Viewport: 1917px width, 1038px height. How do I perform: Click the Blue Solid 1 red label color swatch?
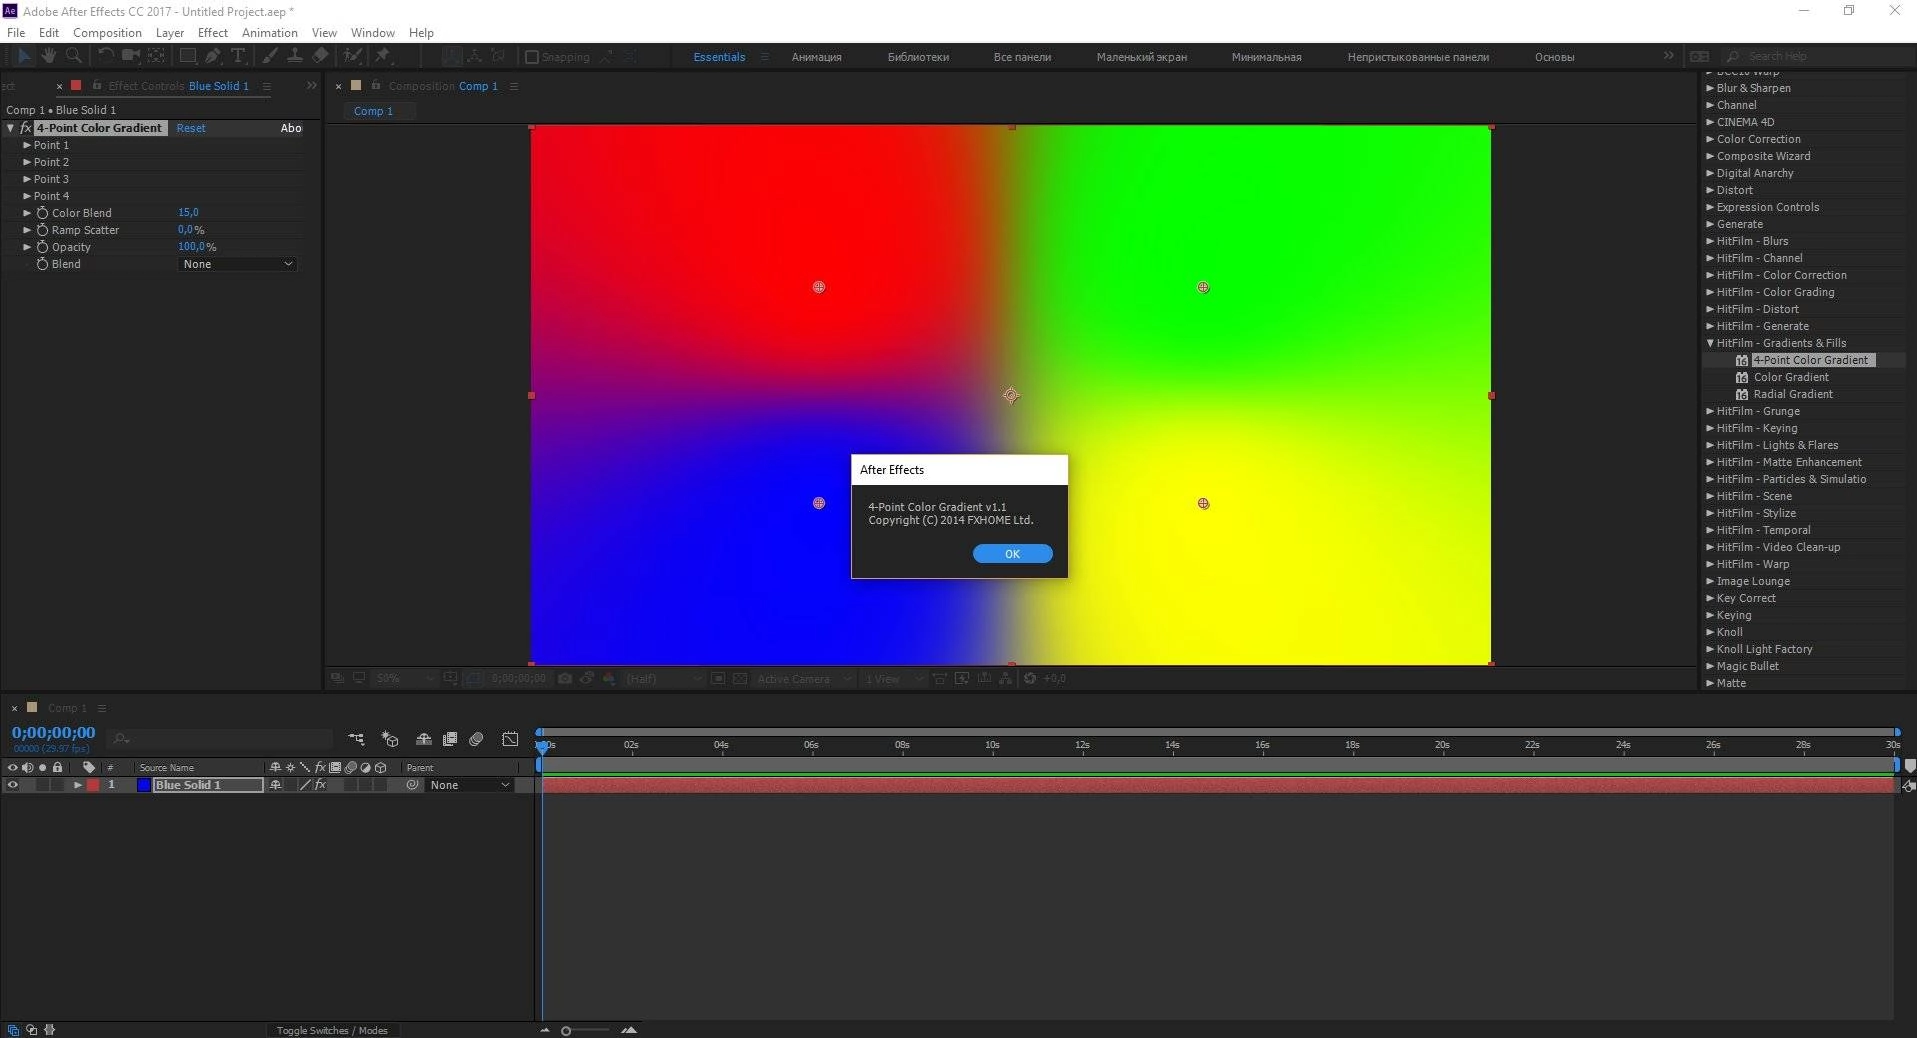coord(93,785)
